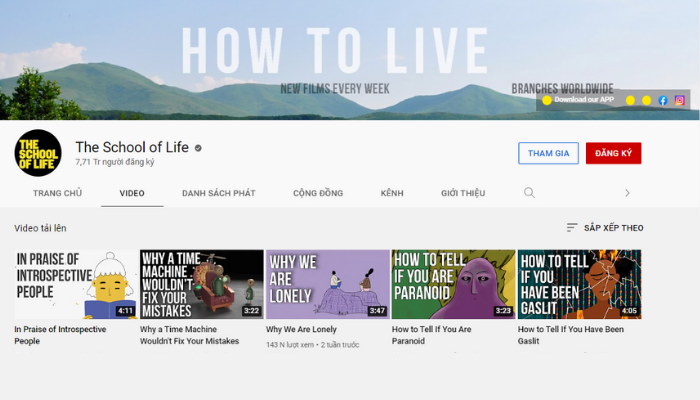700x400 pixels.
Task: Click the yellow dot beside Download our APP
Action: [547, 100]
